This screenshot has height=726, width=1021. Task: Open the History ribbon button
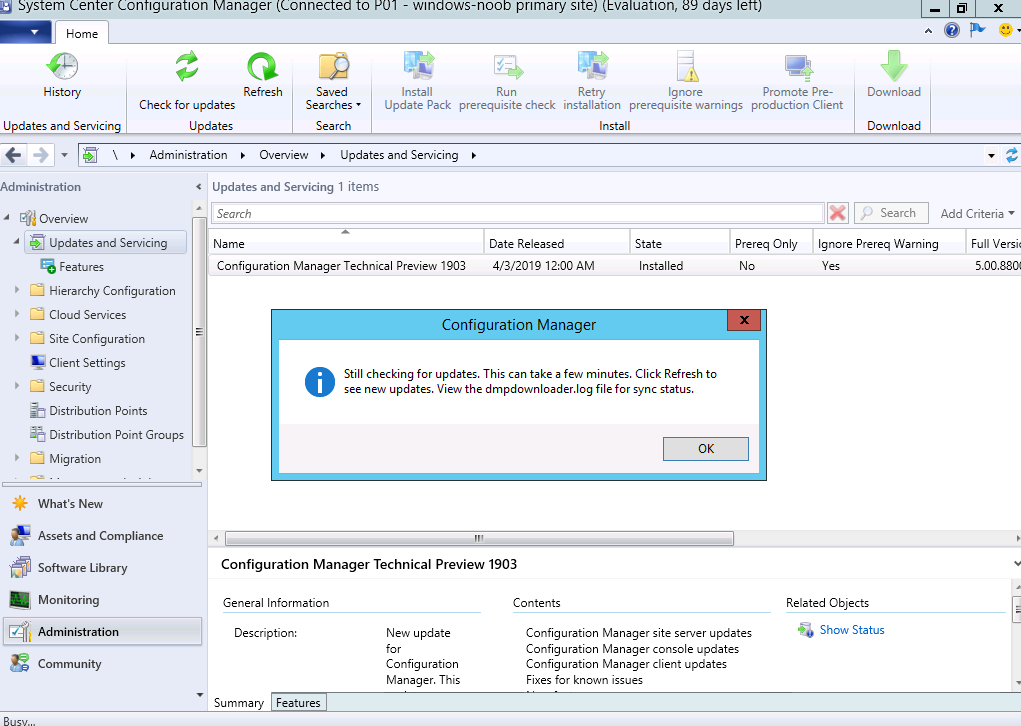coord(62,75)
